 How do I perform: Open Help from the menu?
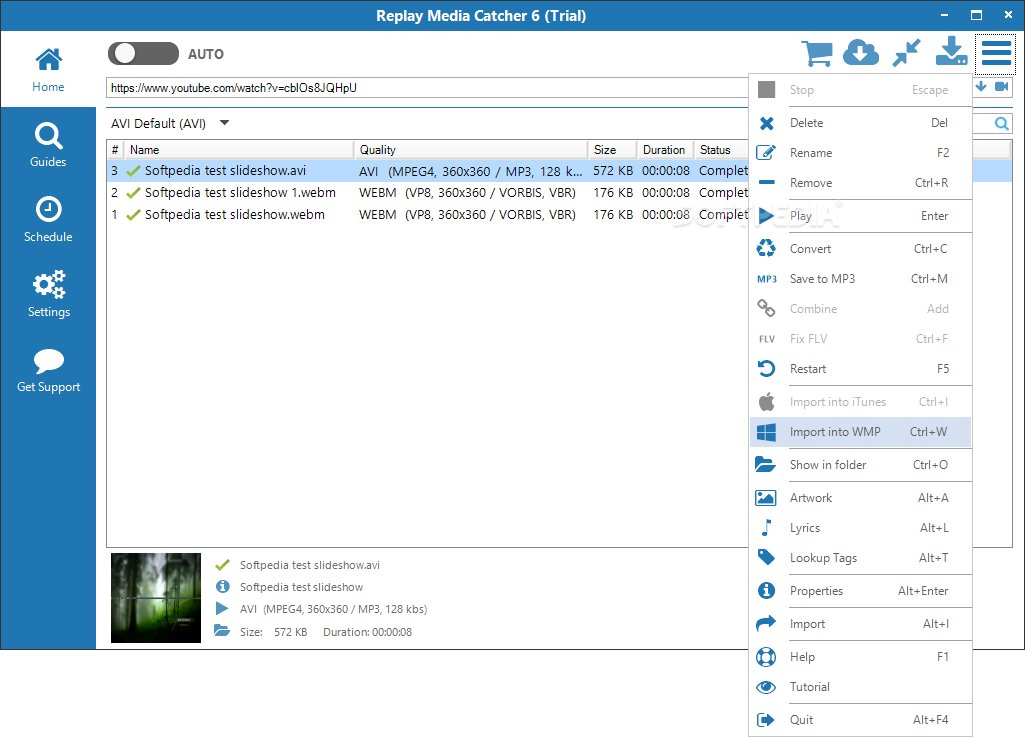[x=860, y=657]
